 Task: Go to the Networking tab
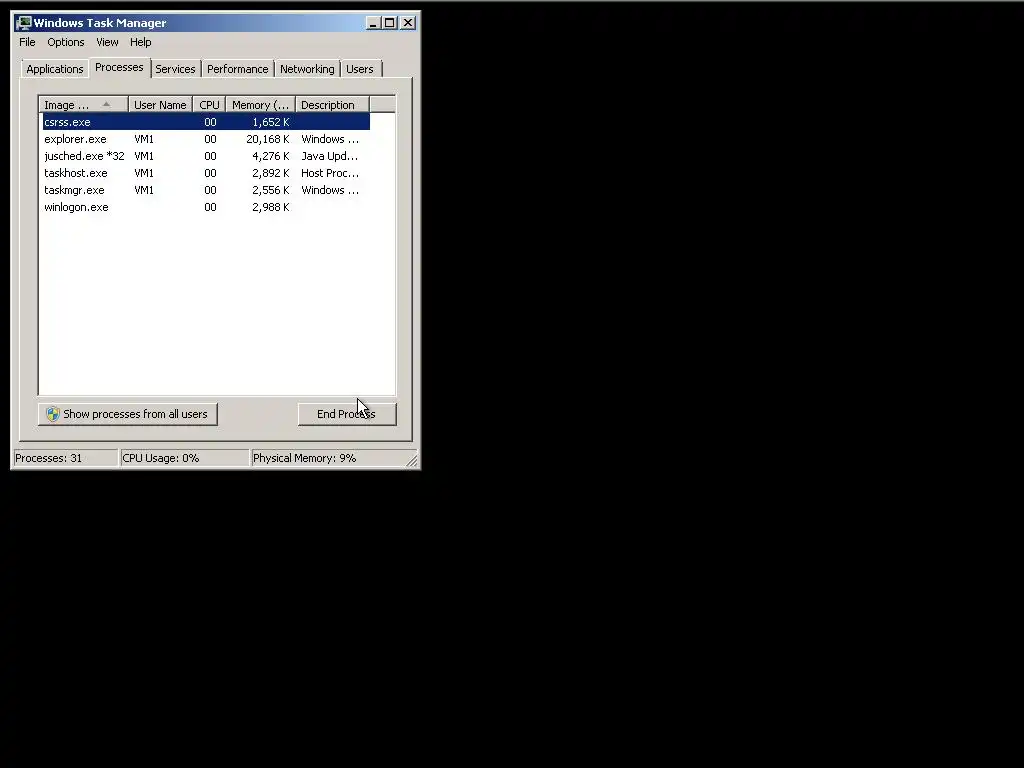click(x=307, y=69)
